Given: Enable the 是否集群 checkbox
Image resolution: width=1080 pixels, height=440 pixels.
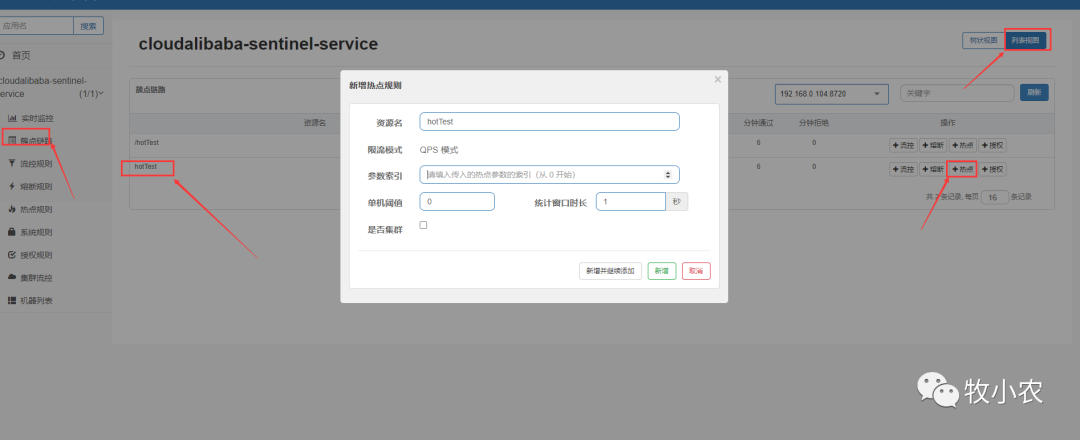Looking at the screenshot, I should coord(423,225).
